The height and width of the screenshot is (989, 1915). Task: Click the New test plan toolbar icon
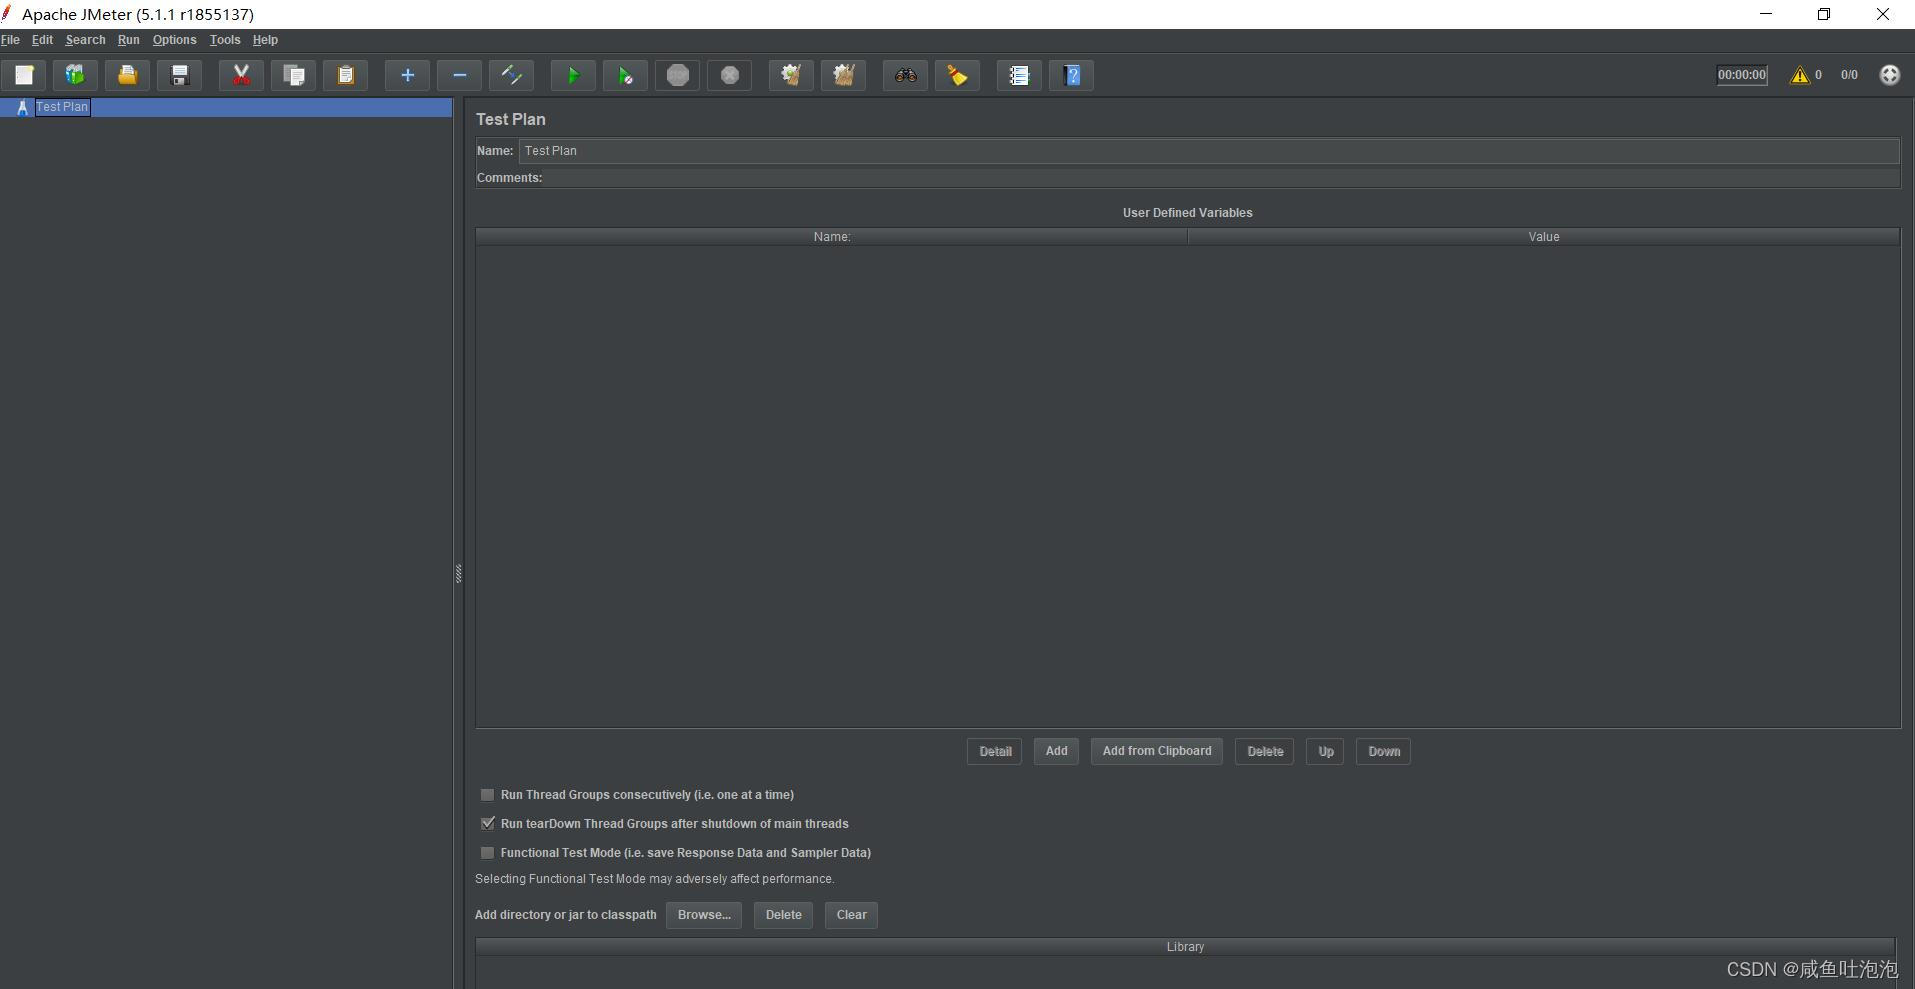click(24, 75)
